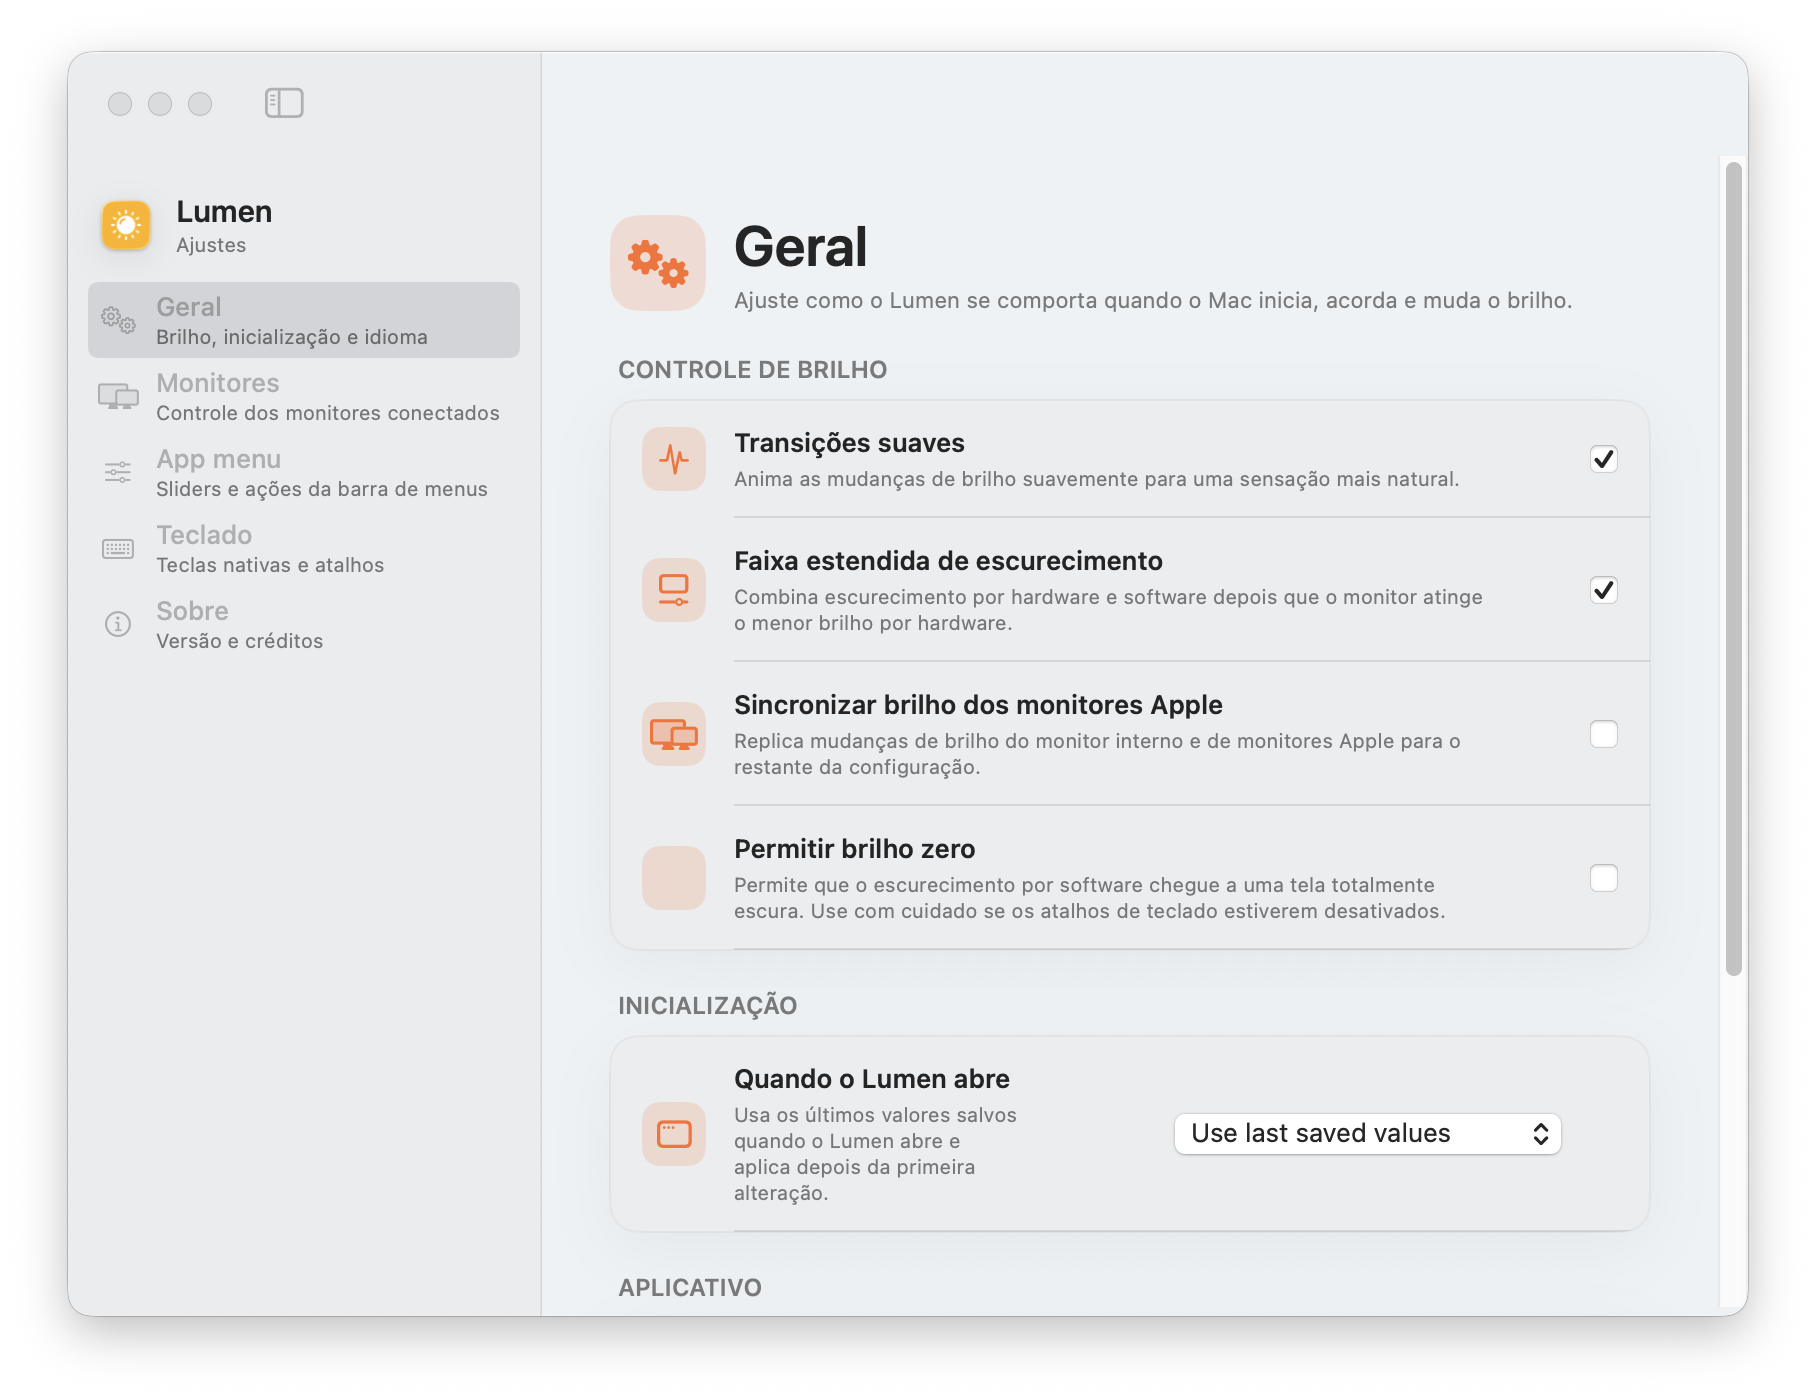Viewport: 1816px width, 1400px height.
Task: Uncheck Faixa estendida de escurecimento
Action: [1604, 590]
